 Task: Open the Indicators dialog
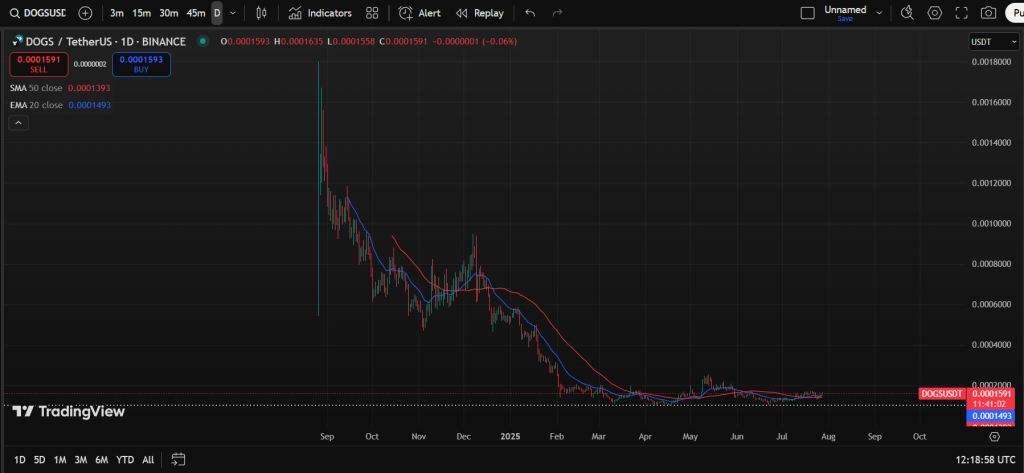click(x=320, y=13)
